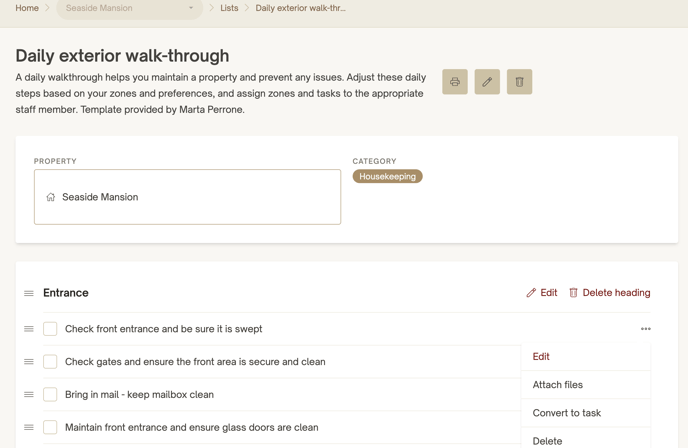Viewport: 688px width, 448px height.
Task: Go to Lists in the breadcrumb
Action: point(229,8)
